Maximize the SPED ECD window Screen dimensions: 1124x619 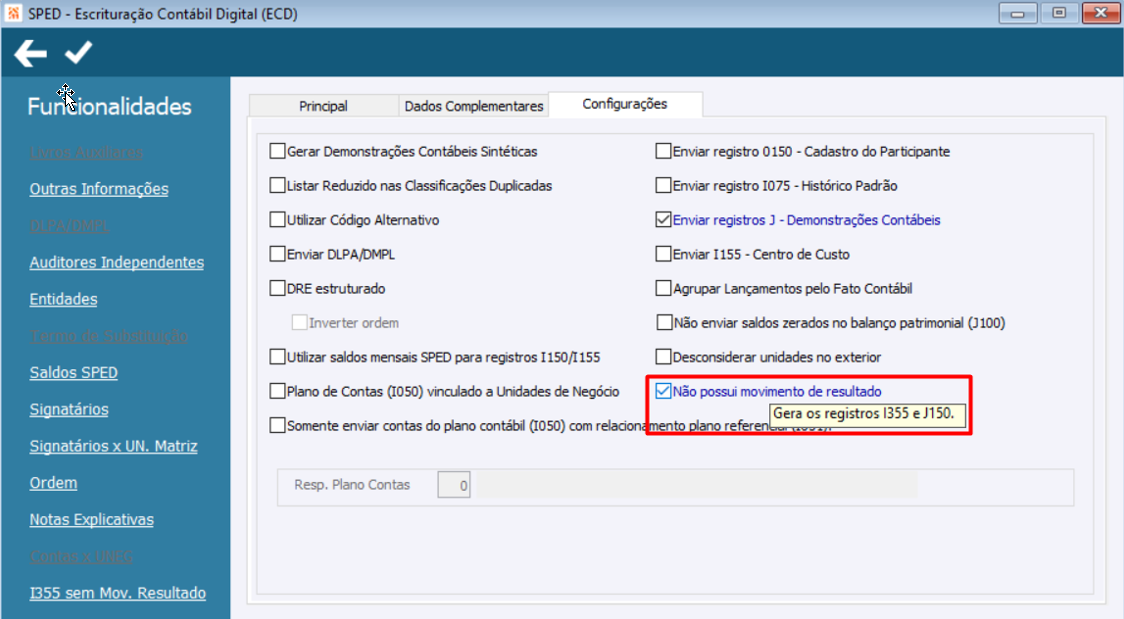(1059, 13)
